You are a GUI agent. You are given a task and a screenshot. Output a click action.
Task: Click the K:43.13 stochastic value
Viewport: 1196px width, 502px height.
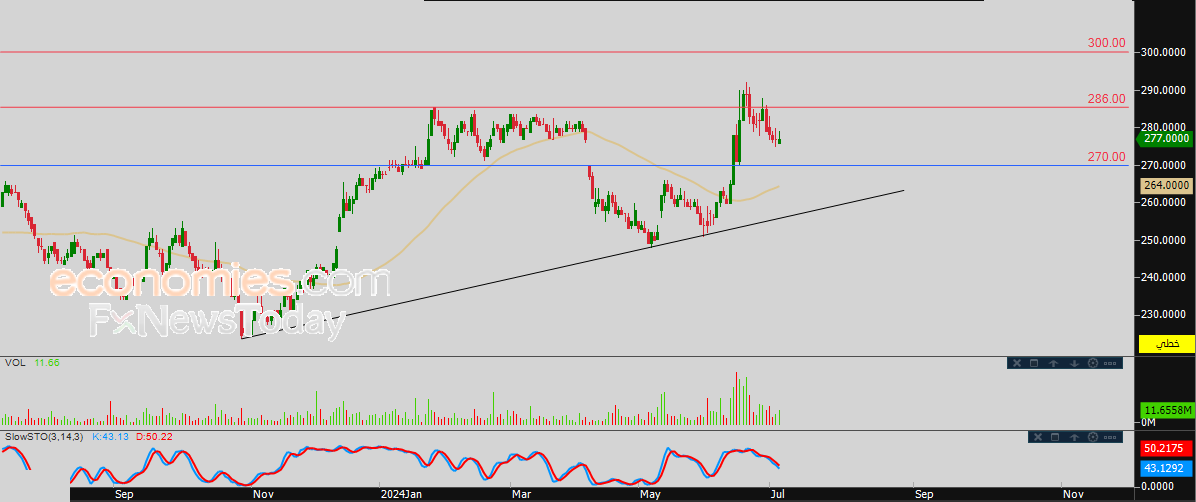coord(110,436)
